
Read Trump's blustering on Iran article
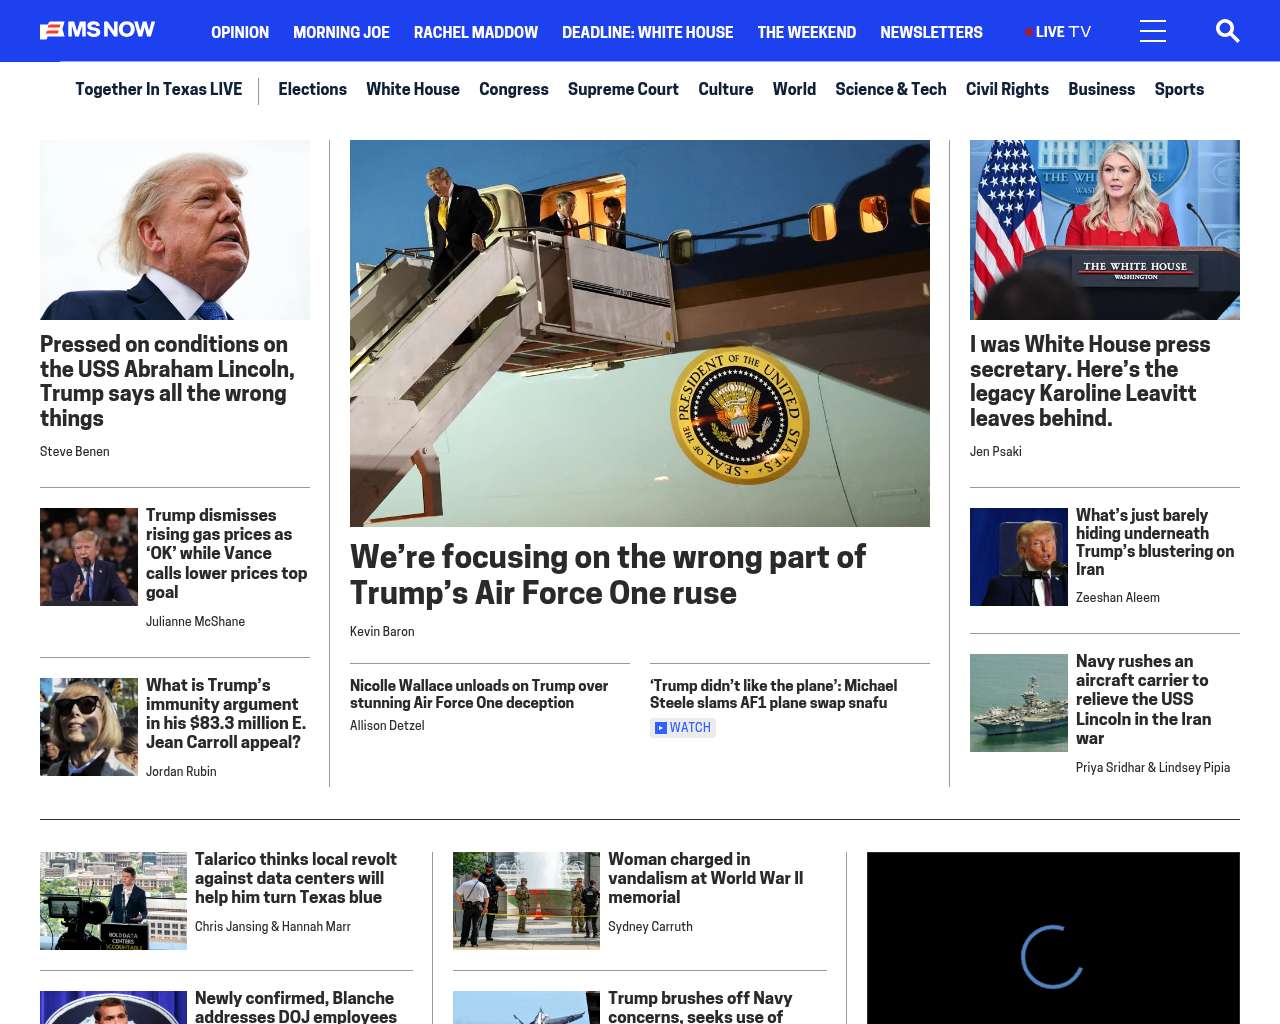pyautogui.click(x=1155, y=542)
